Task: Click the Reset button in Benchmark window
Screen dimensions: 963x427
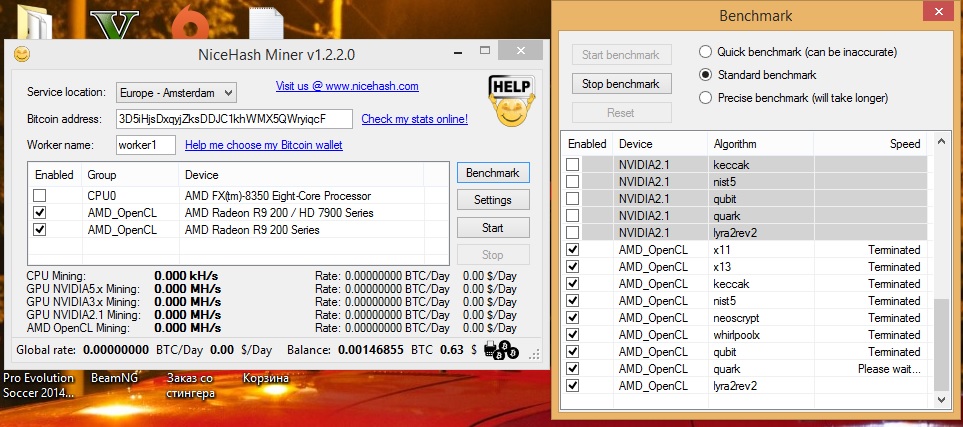Action: (x=622, y=112)
